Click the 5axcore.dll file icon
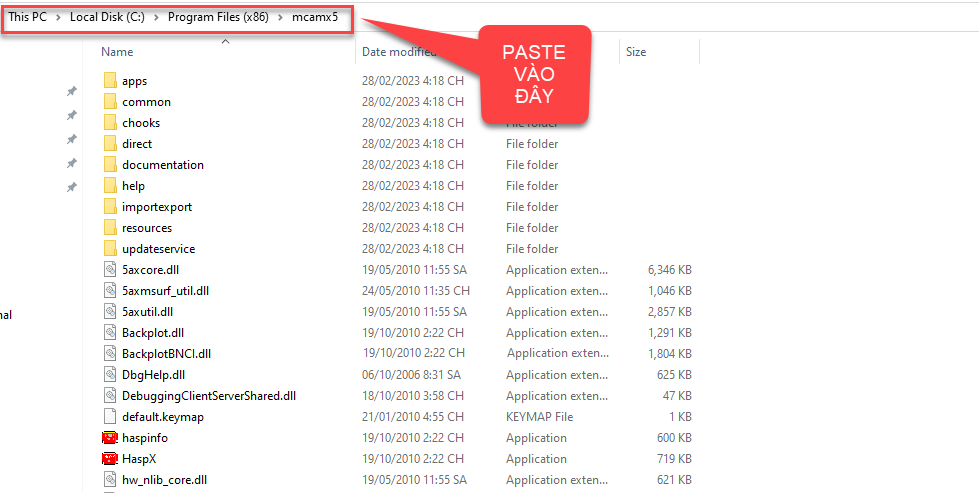Image resolution: width=979 pixels, height=493 pixels. [x=111, y=270]
